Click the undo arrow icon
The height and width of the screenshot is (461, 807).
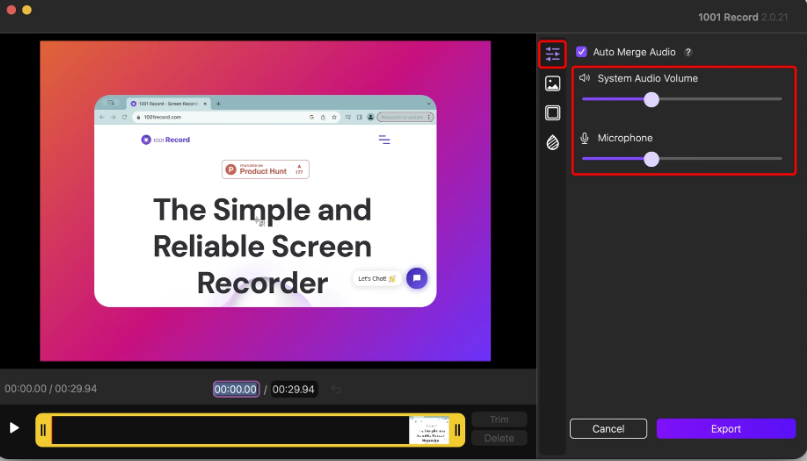[x=336, y=389]
